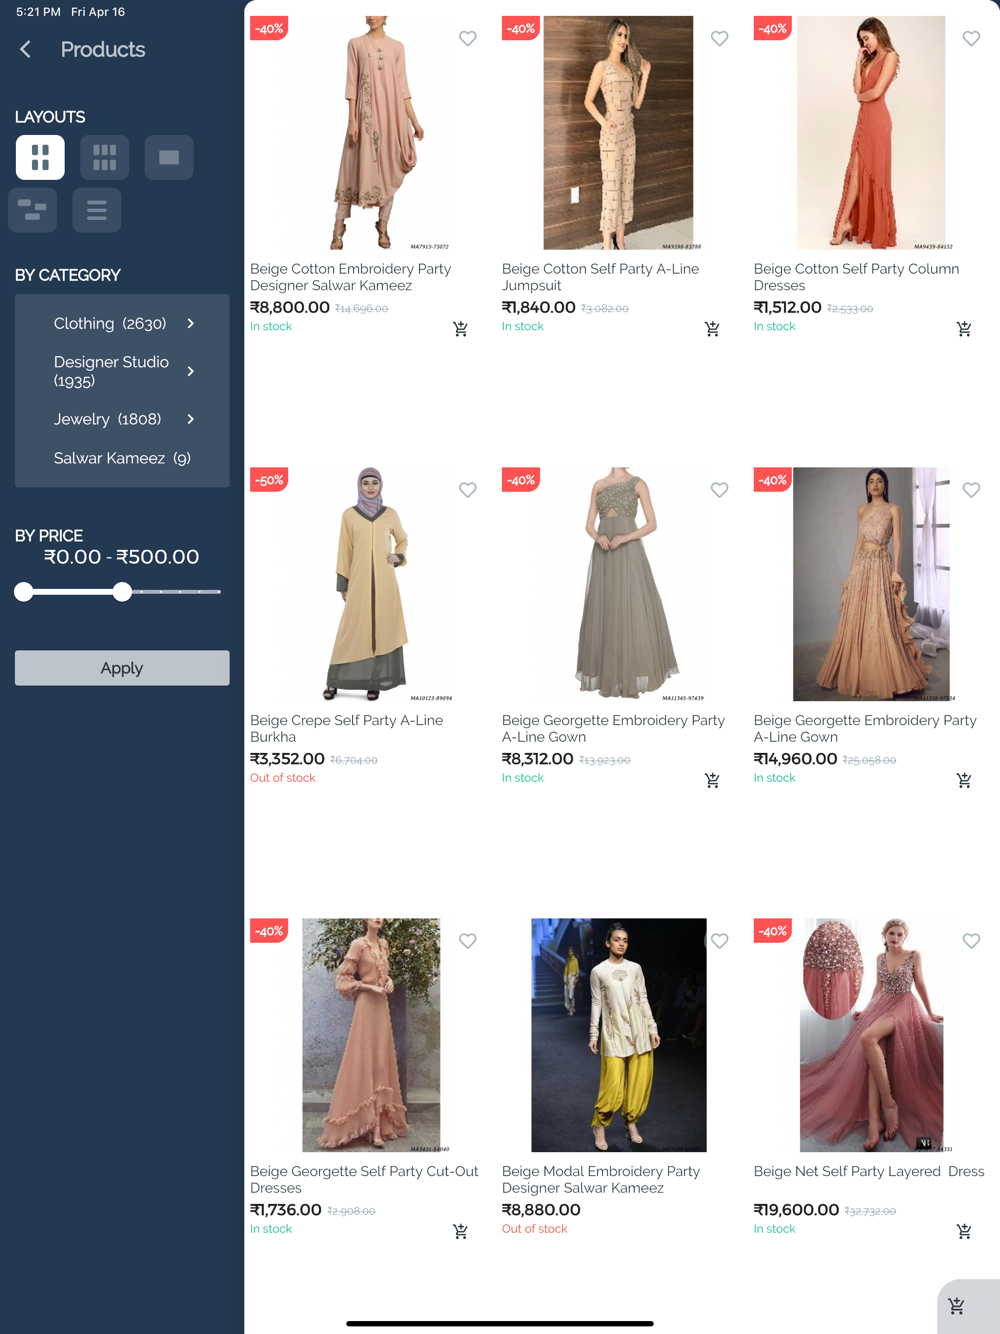Add the ₹1,840.00 Jumpsuit to cart
The width and height of the screenshot is (1000, 1334).
click(712, 329)
